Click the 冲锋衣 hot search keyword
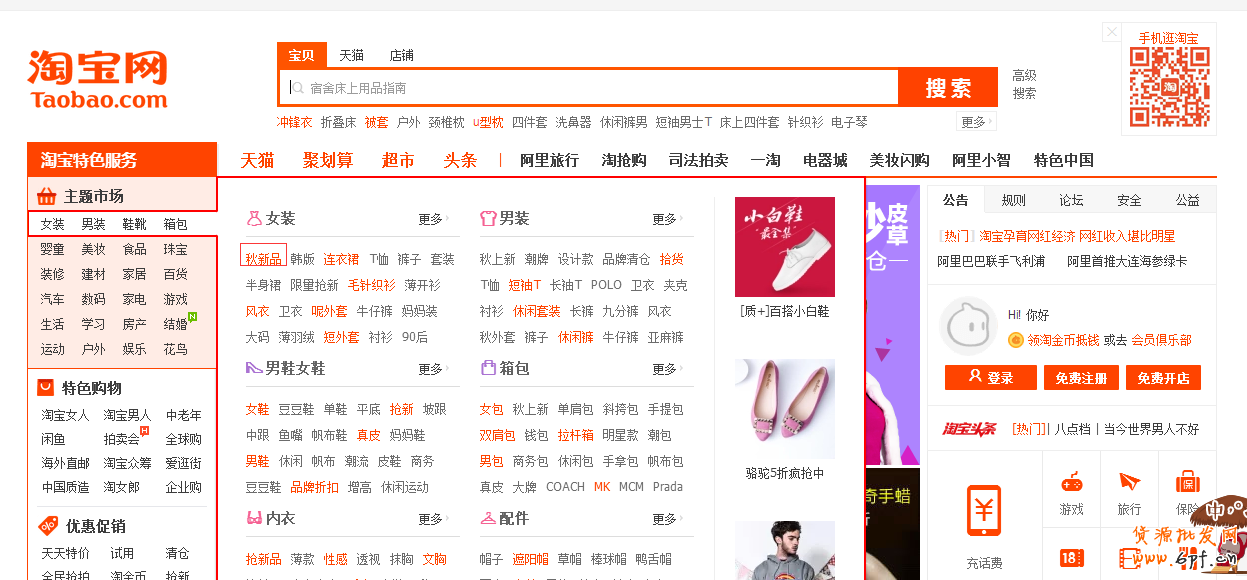Screen dimensions: 1247x580 point(294,122)
